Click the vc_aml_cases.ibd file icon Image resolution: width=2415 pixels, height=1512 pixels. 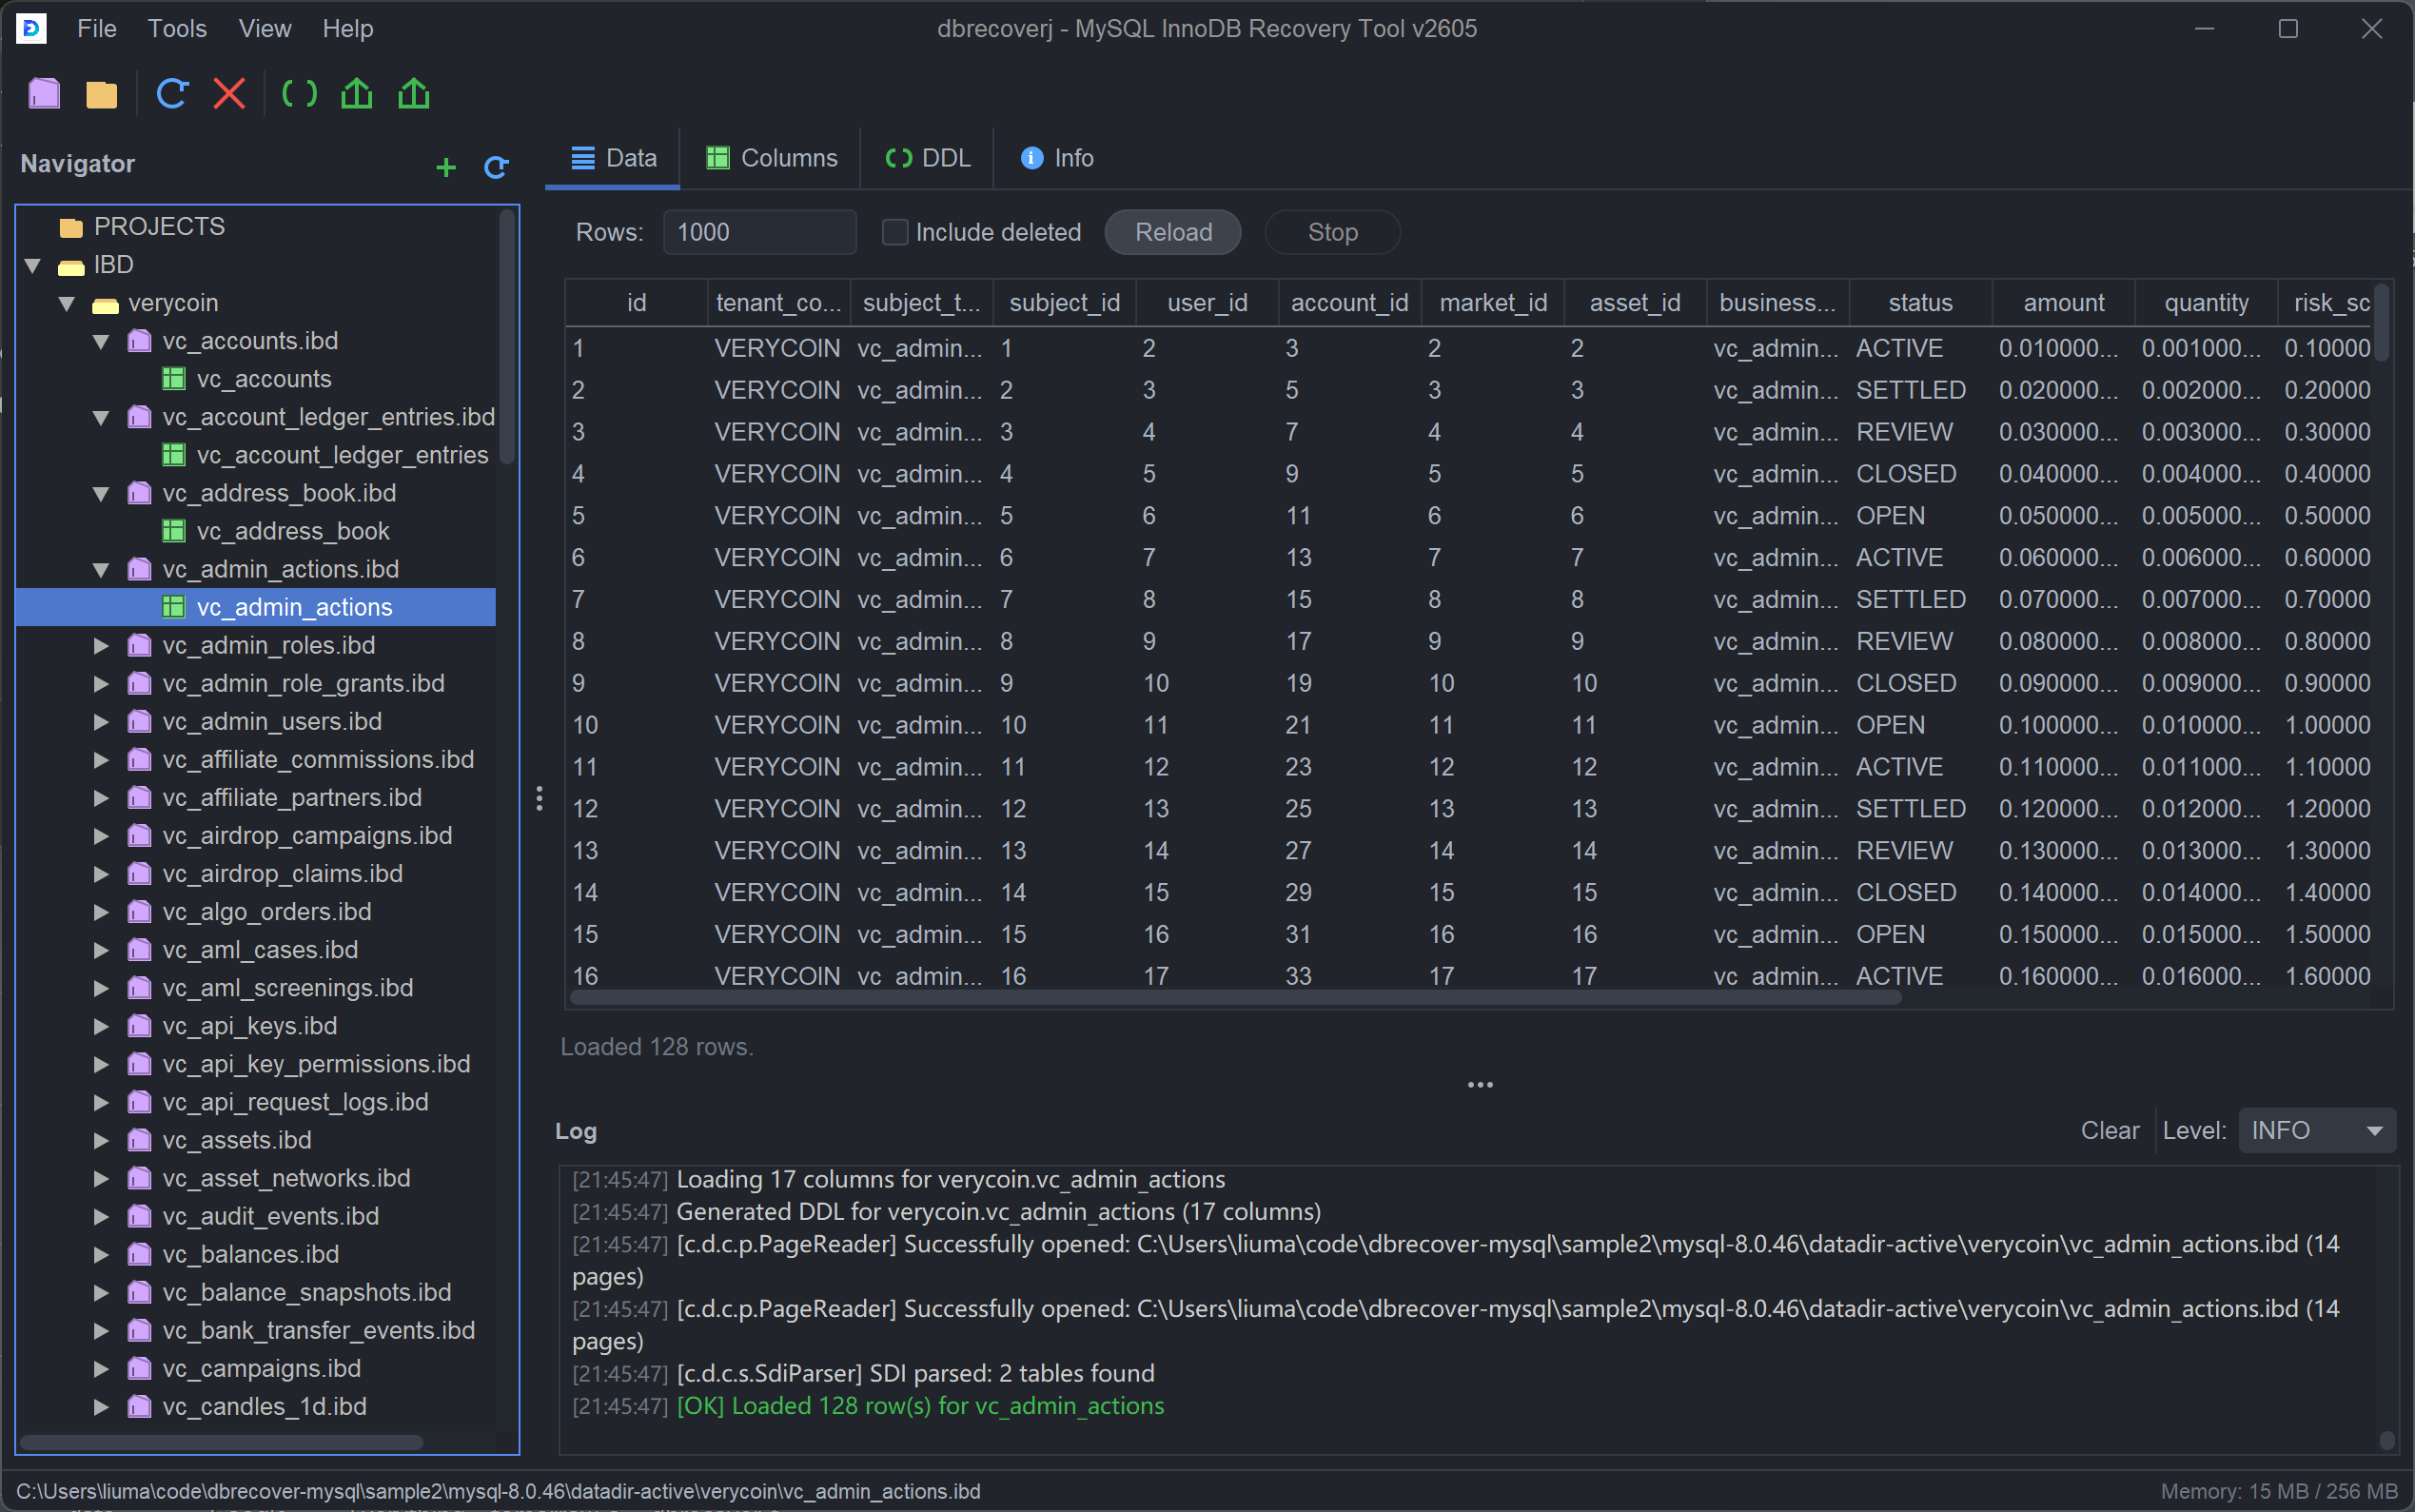coord(140,950)
